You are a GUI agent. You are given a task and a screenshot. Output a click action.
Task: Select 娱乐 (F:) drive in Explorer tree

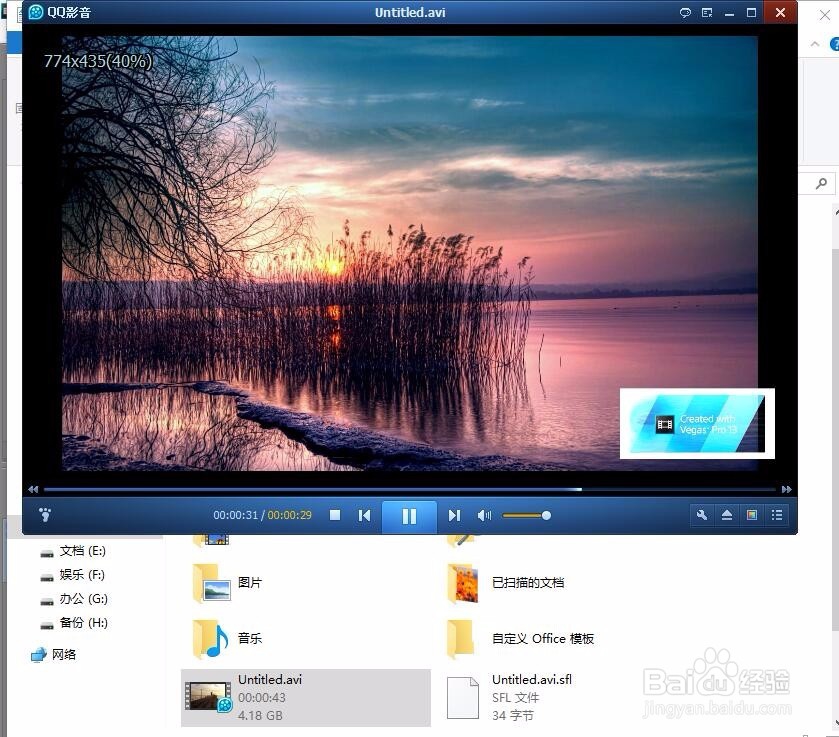(72, 575)
